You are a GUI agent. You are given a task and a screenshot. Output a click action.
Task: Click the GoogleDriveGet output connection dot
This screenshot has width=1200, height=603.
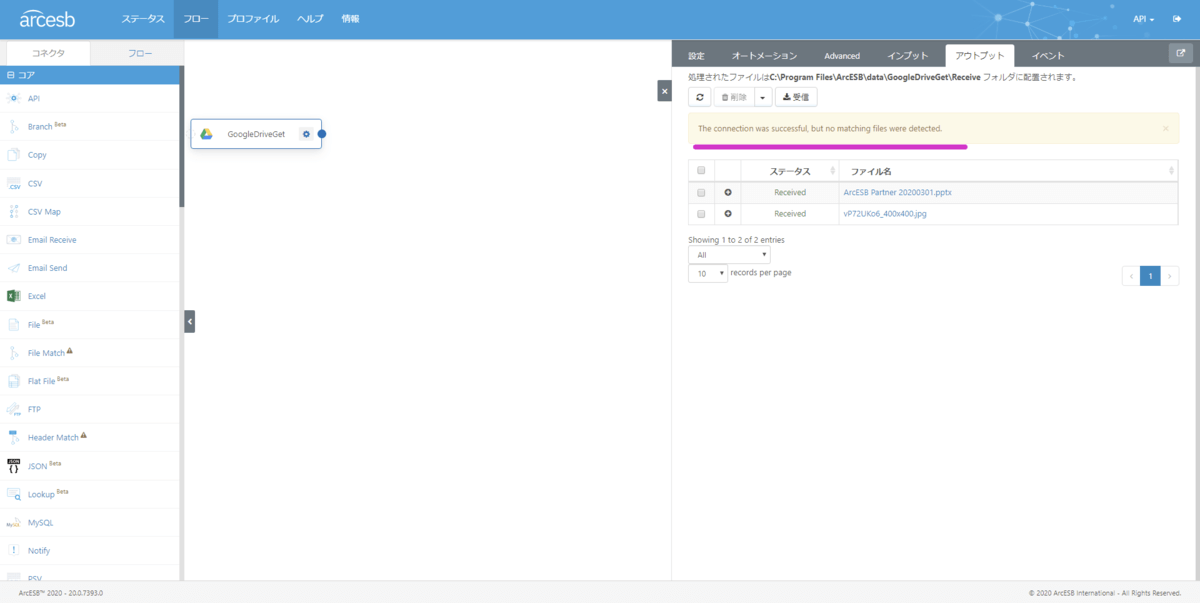(322, 134)
